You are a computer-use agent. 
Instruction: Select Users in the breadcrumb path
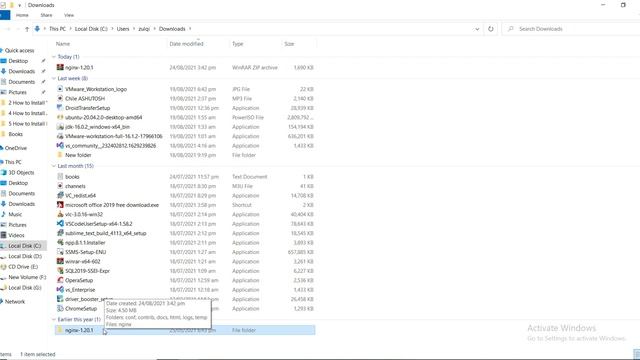[x=123, y=29]
